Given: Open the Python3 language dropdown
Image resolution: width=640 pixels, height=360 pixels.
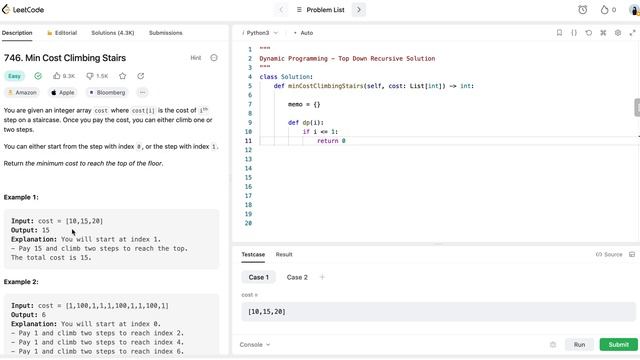Looking at the screenshot, I should point(260,33).
